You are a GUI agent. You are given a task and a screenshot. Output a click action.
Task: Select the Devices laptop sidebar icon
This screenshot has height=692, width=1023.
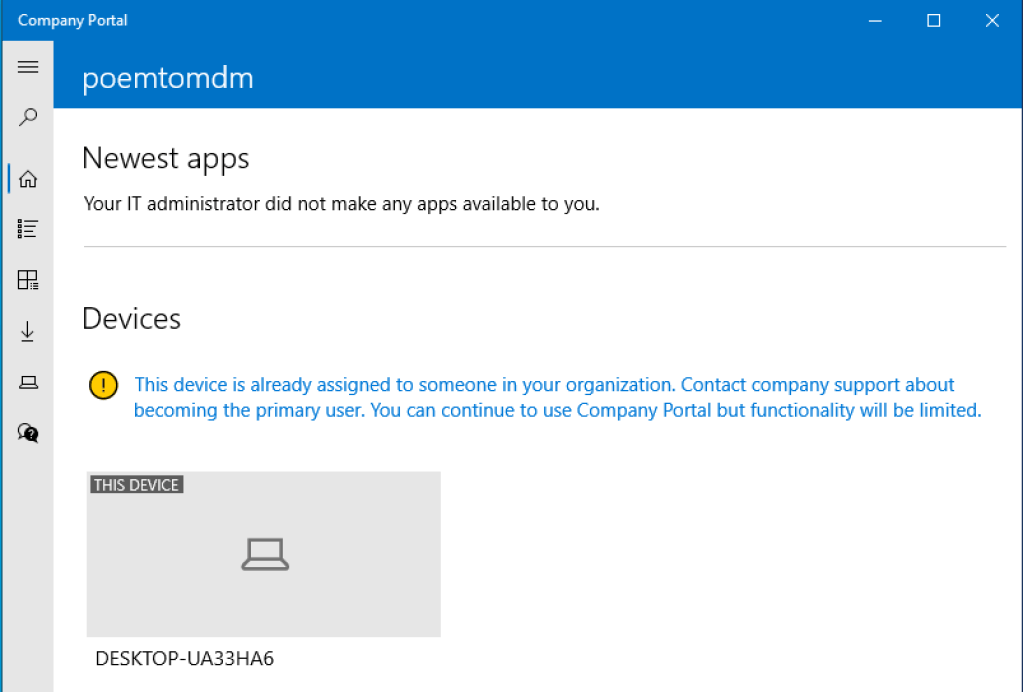click(x=28, y=382)
